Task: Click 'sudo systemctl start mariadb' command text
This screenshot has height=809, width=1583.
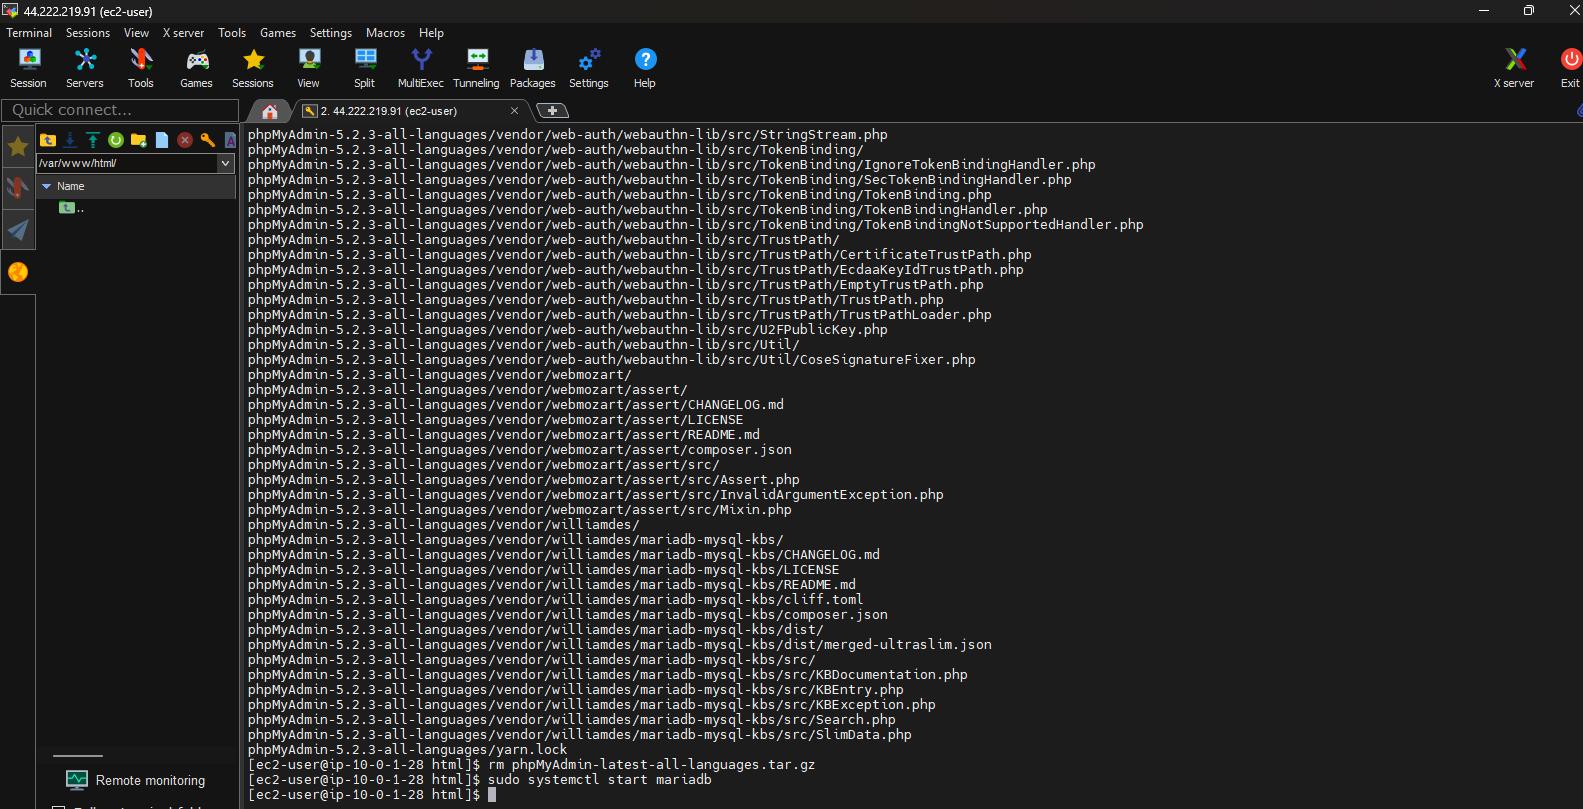Action: [x=600, y=780]
